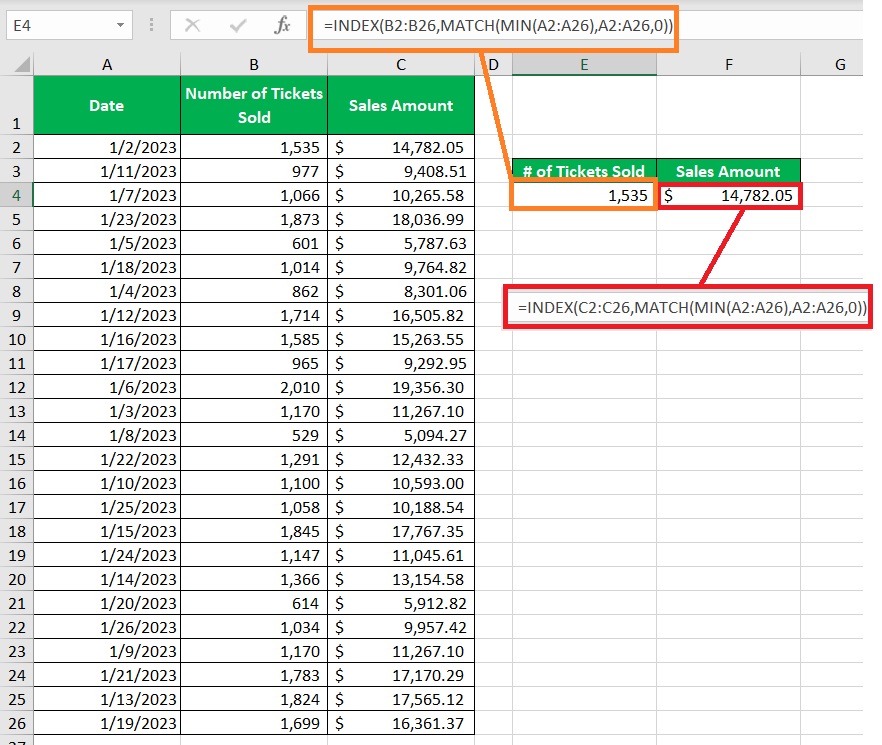882x745 pixels.
Task: Select sales cell 8,301.06
Action: tap(400, 291)
